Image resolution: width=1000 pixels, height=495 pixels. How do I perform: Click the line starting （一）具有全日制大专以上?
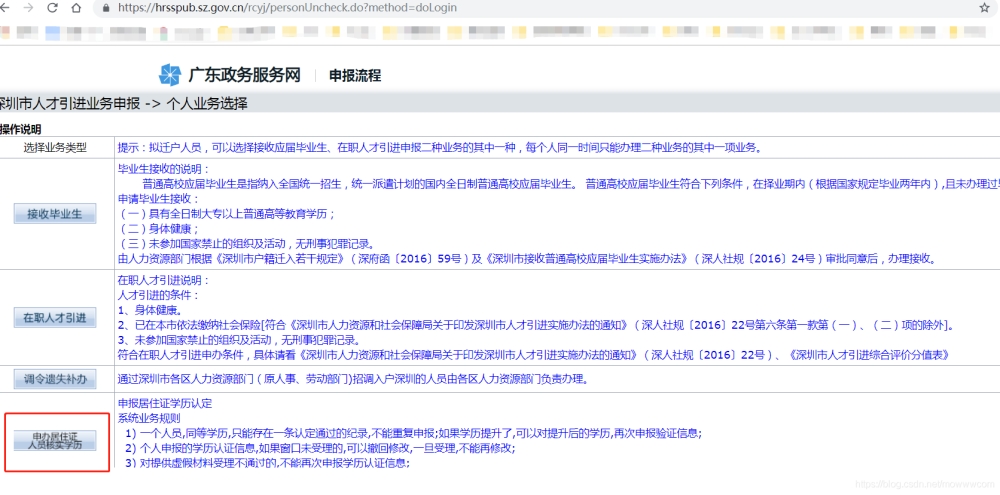pyautogui.click(x=227, y=214)
